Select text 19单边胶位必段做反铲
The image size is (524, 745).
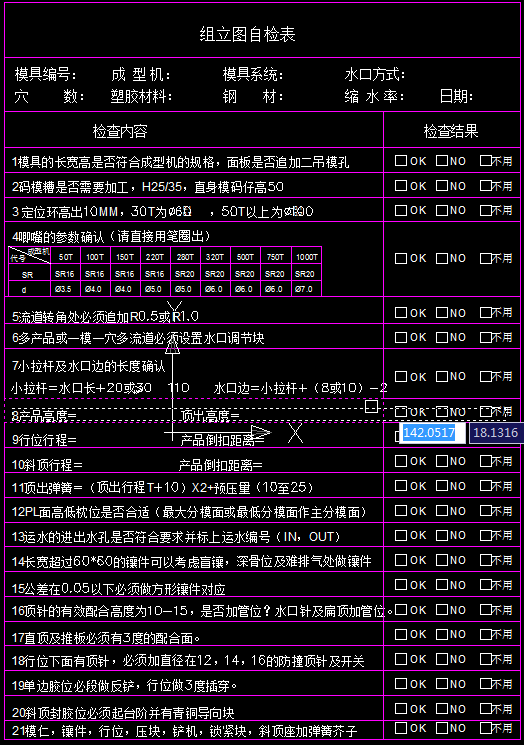click(76, 686)
